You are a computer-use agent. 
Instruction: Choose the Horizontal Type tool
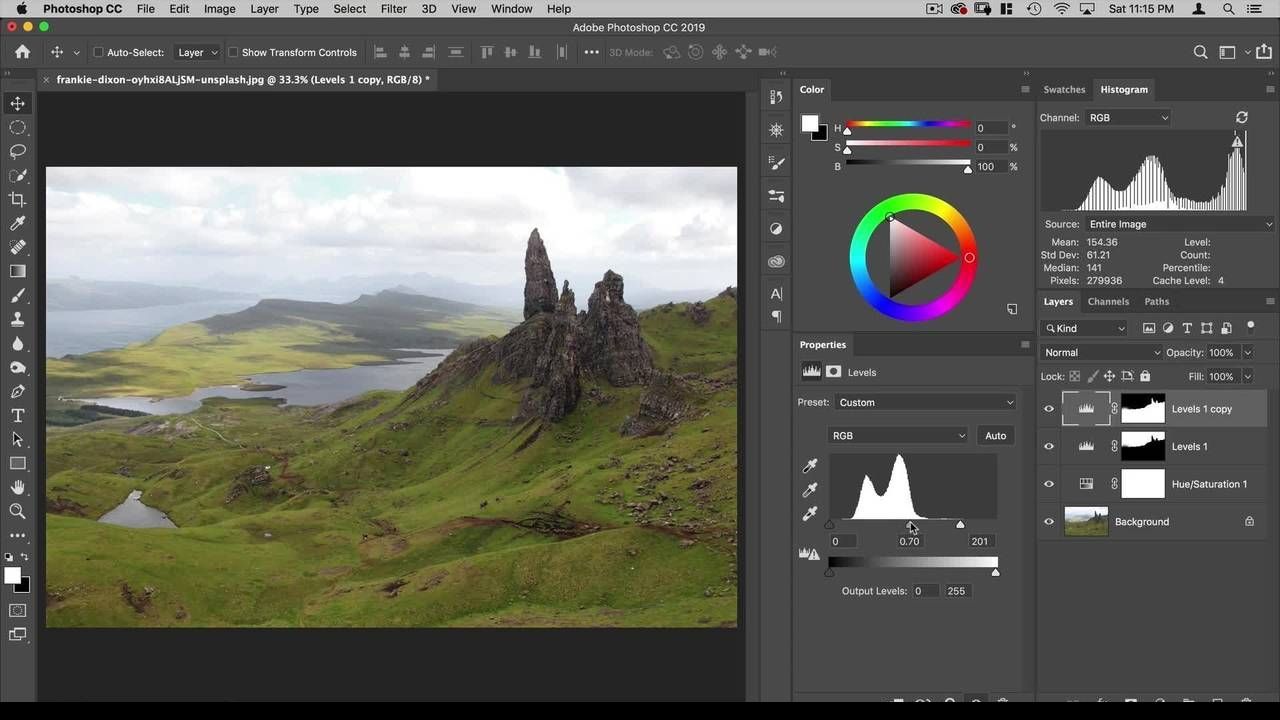pyautogui.click(x=17, y=416)
